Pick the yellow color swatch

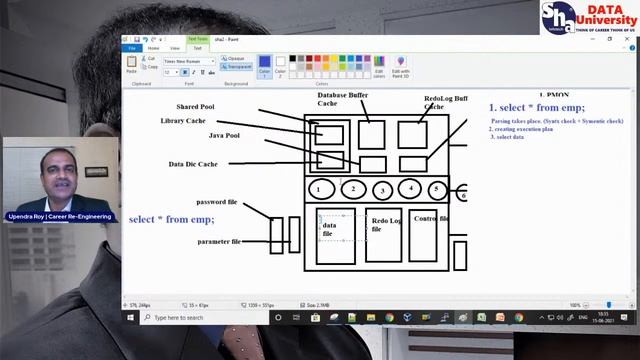[x=334, y=59]
